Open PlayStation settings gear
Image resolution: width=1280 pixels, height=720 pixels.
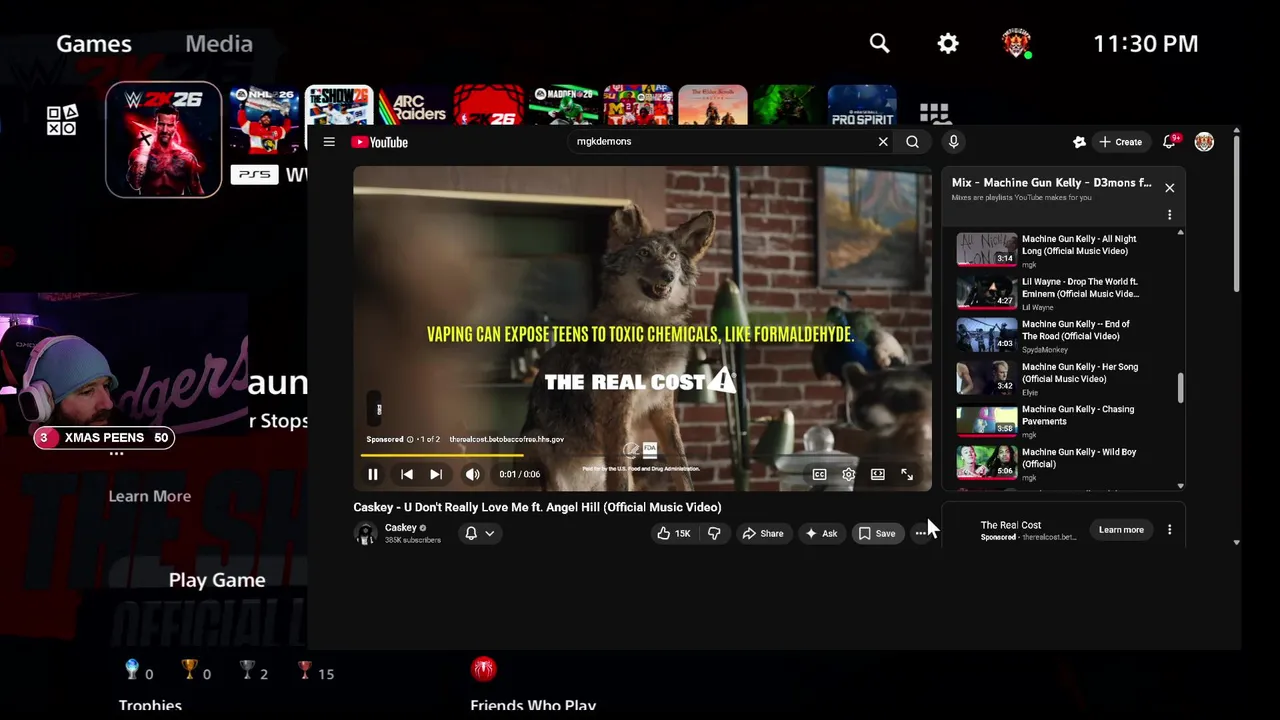pos(948,43)
